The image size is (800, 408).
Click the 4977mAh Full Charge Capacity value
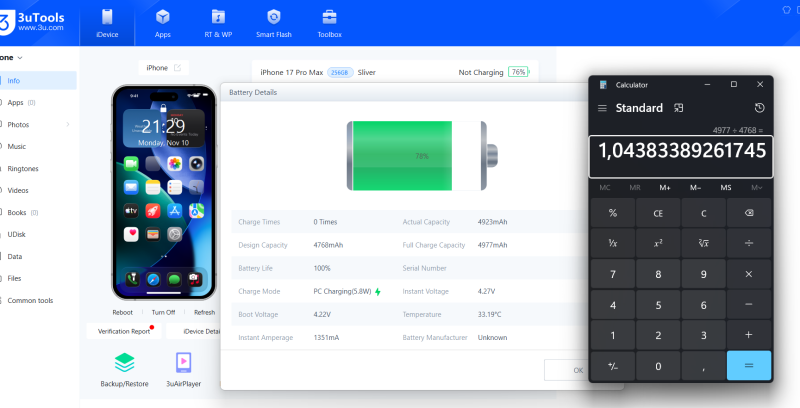click(x=492, y=245)
